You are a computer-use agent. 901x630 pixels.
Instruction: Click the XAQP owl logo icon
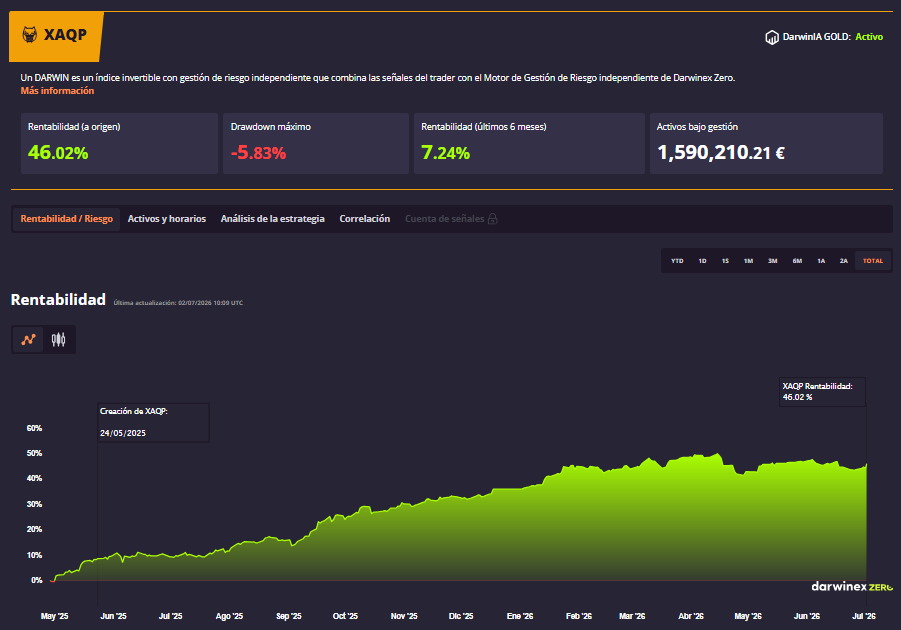29,35
